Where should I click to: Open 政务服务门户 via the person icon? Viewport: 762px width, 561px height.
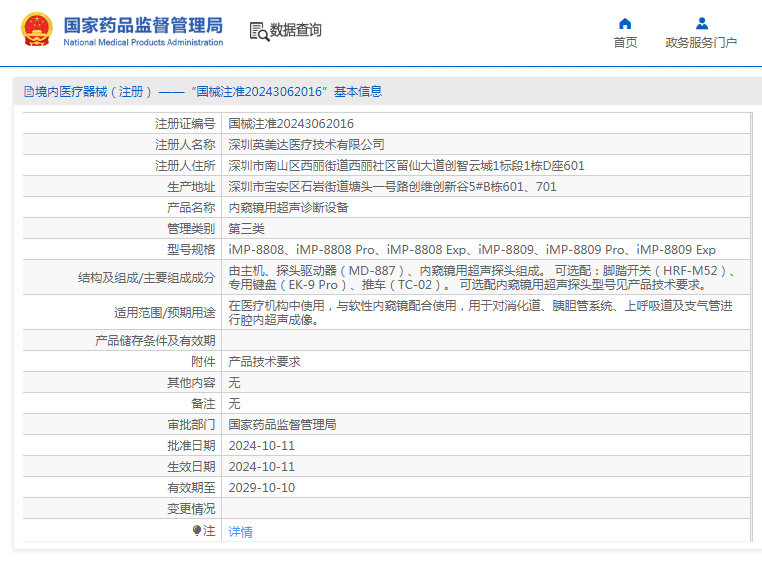[x=702, y=23]
